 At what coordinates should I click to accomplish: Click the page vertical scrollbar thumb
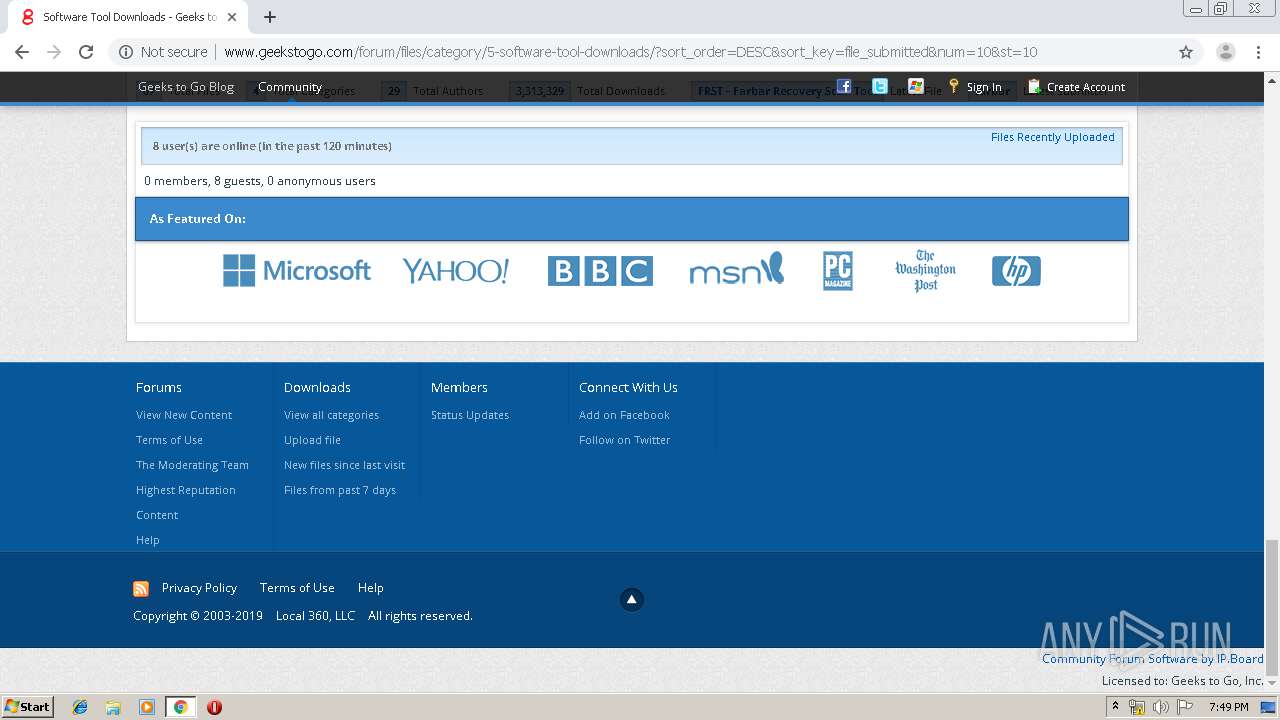pos(1272,608)
